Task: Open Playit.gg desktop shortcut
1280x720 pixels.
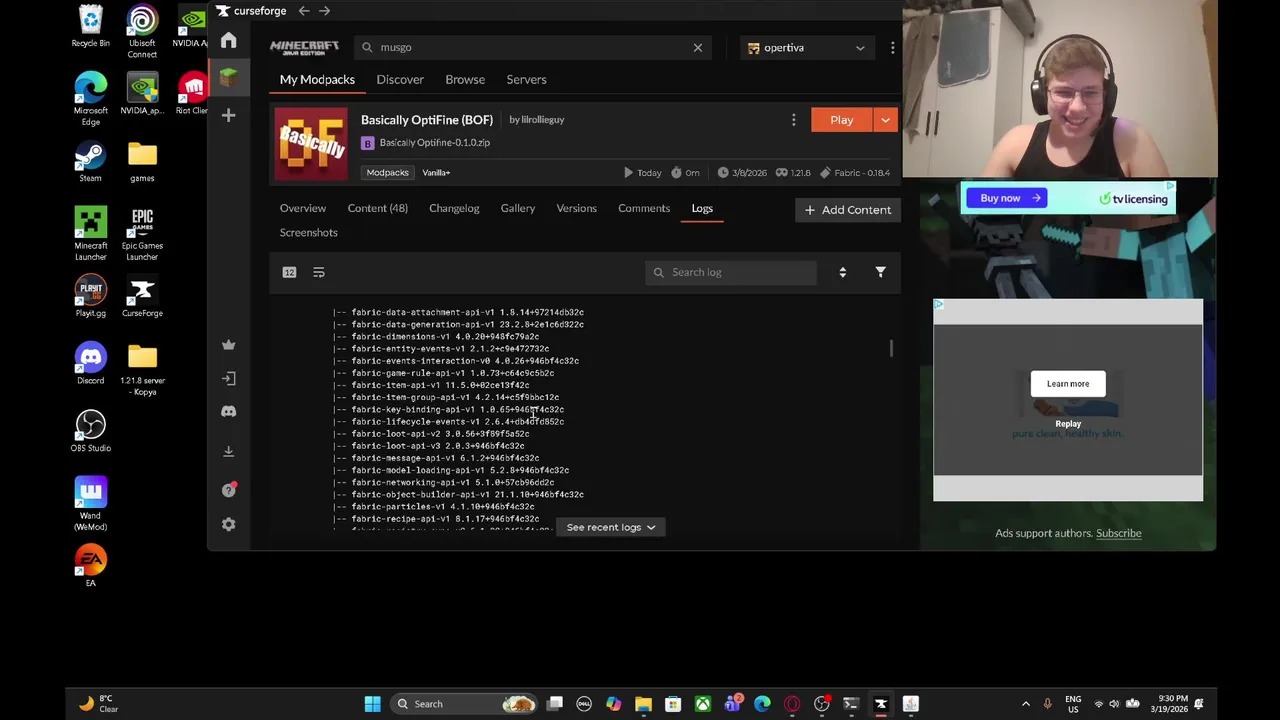Action: point(90,296)
